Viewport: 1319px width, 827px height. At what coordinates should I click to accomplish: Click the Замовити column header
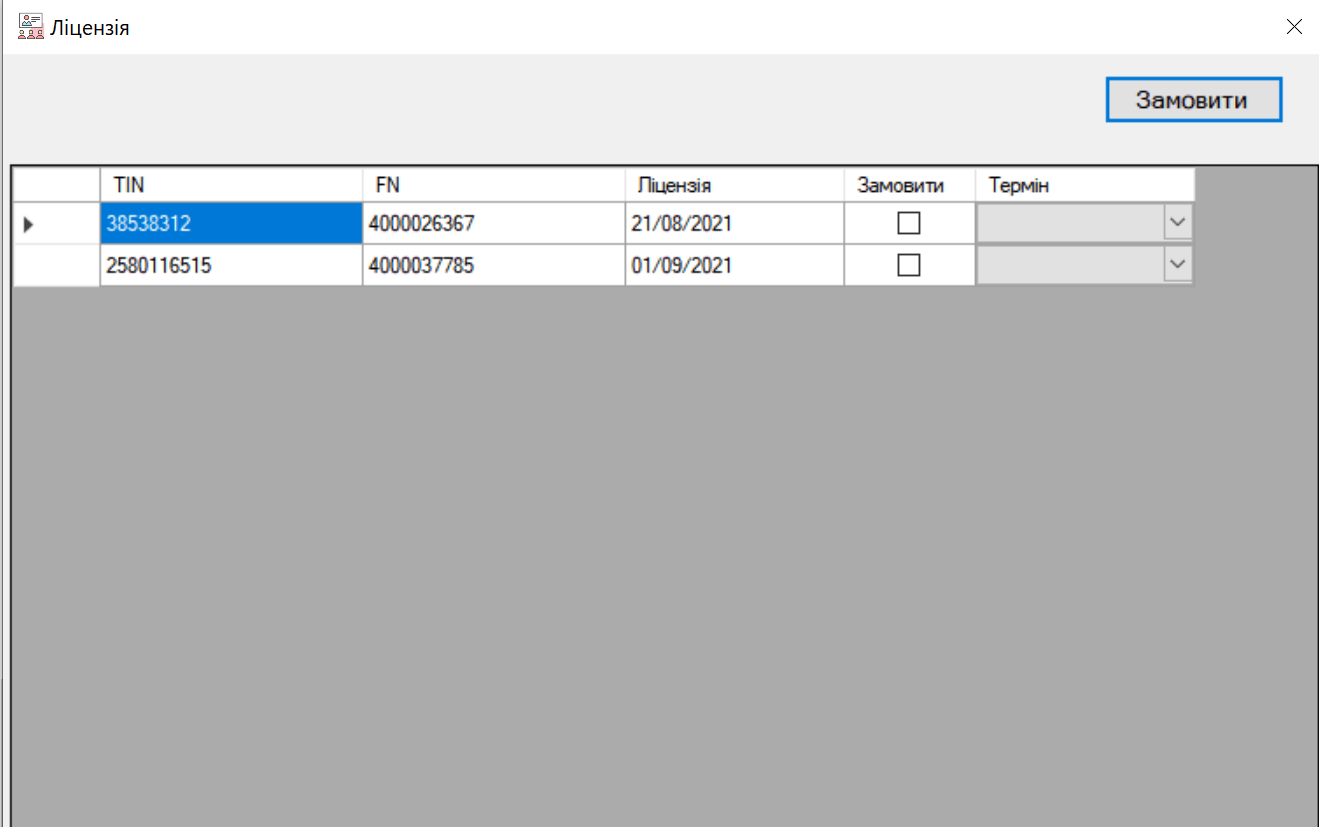point(909,185)
